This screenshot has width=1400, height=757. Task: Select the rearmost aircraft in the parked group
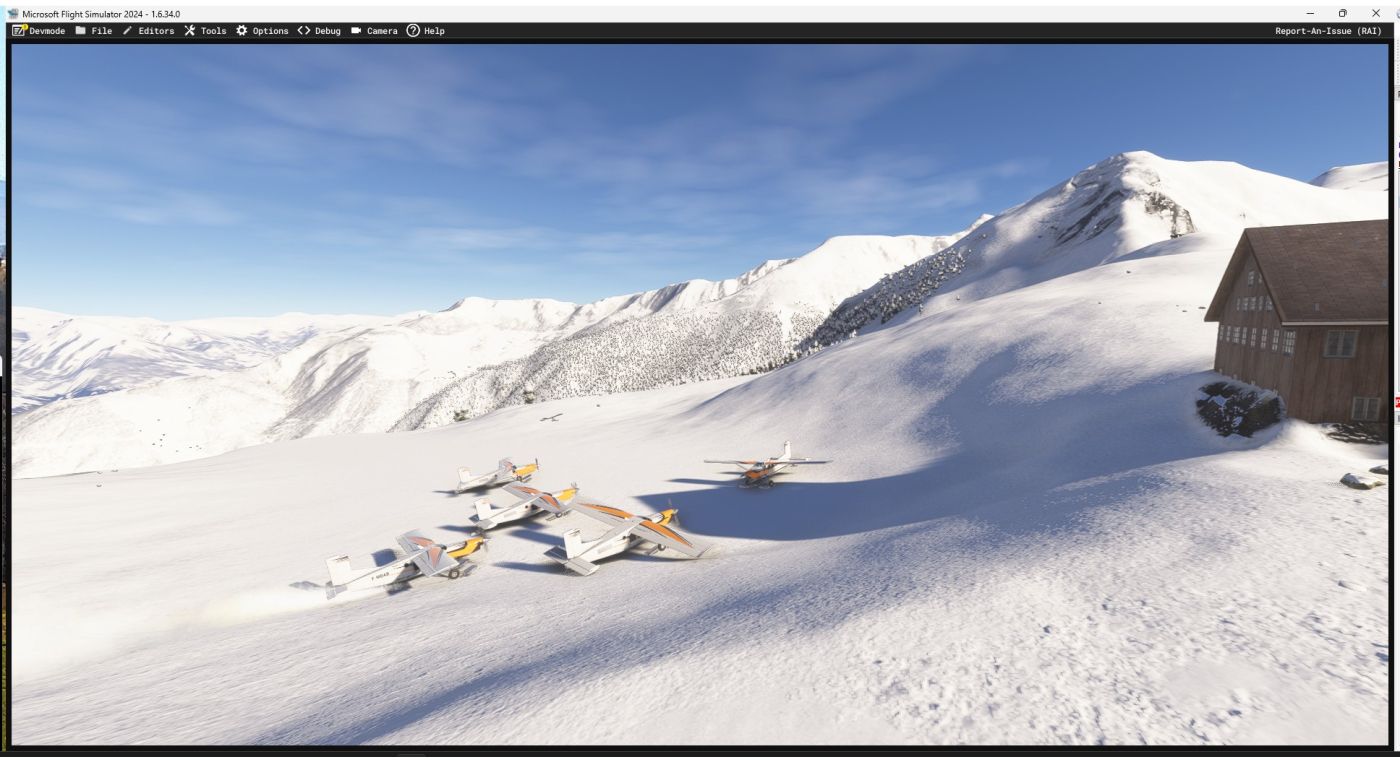[x=497, y=475]
